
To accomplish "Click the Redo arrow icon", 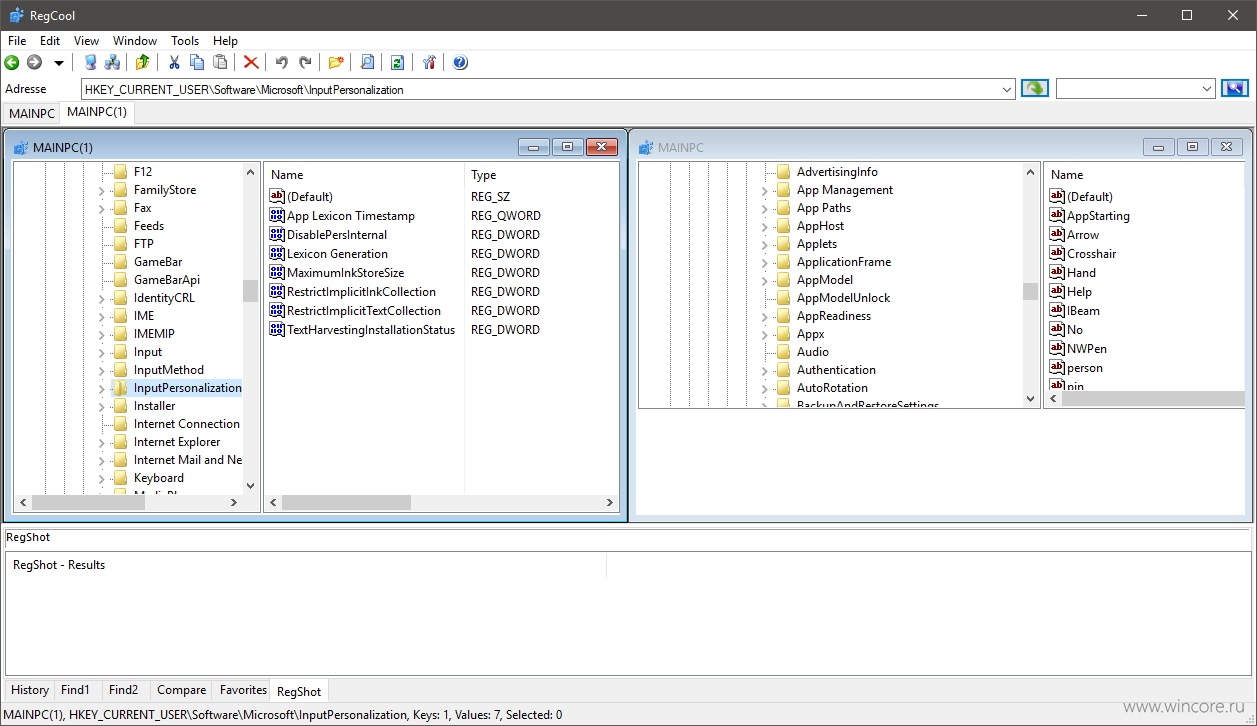I will [x=305, y=63].
